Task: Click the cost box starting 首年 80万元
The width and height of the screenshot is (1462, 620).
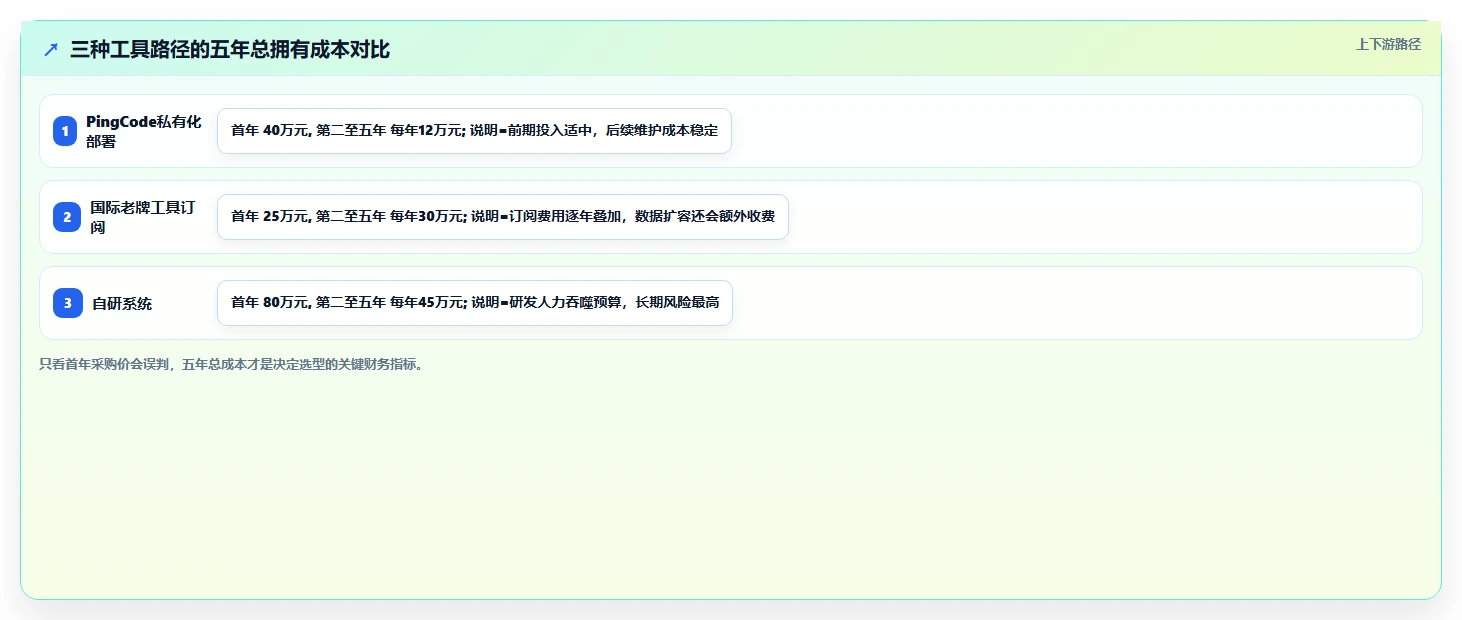Action: point(475,303)
